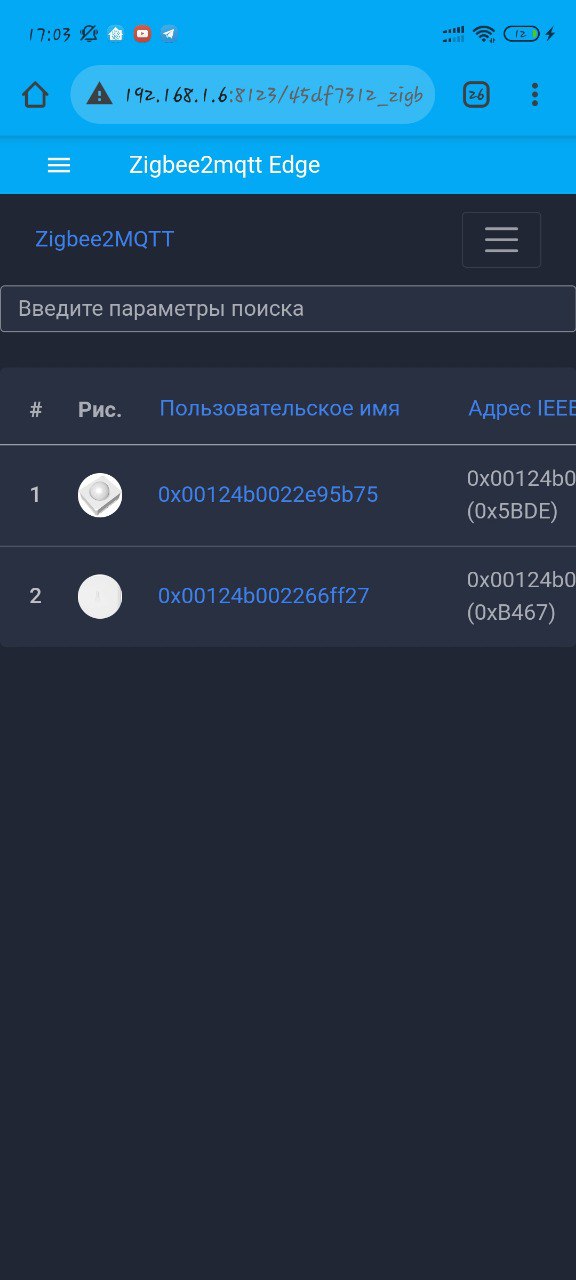
Task: Open the Home Assistant sidebar hamburger menu
Action: point(59,165)
